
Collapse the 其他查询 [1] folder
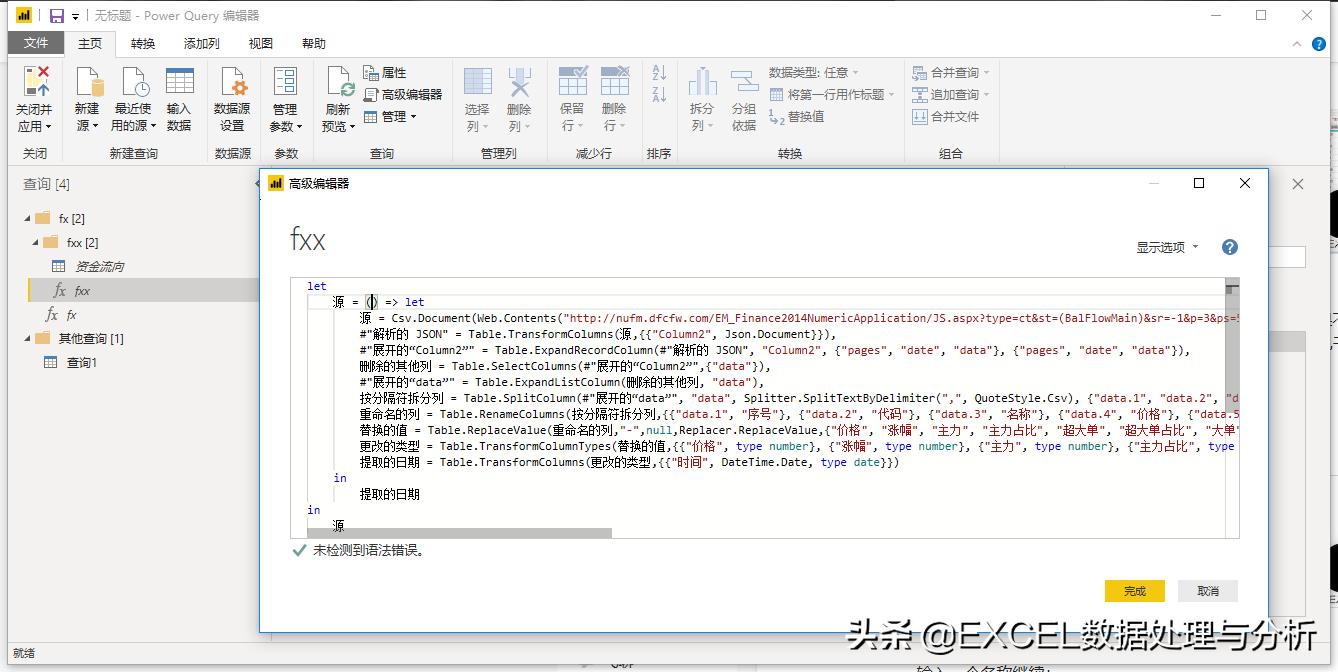(26, 338)
